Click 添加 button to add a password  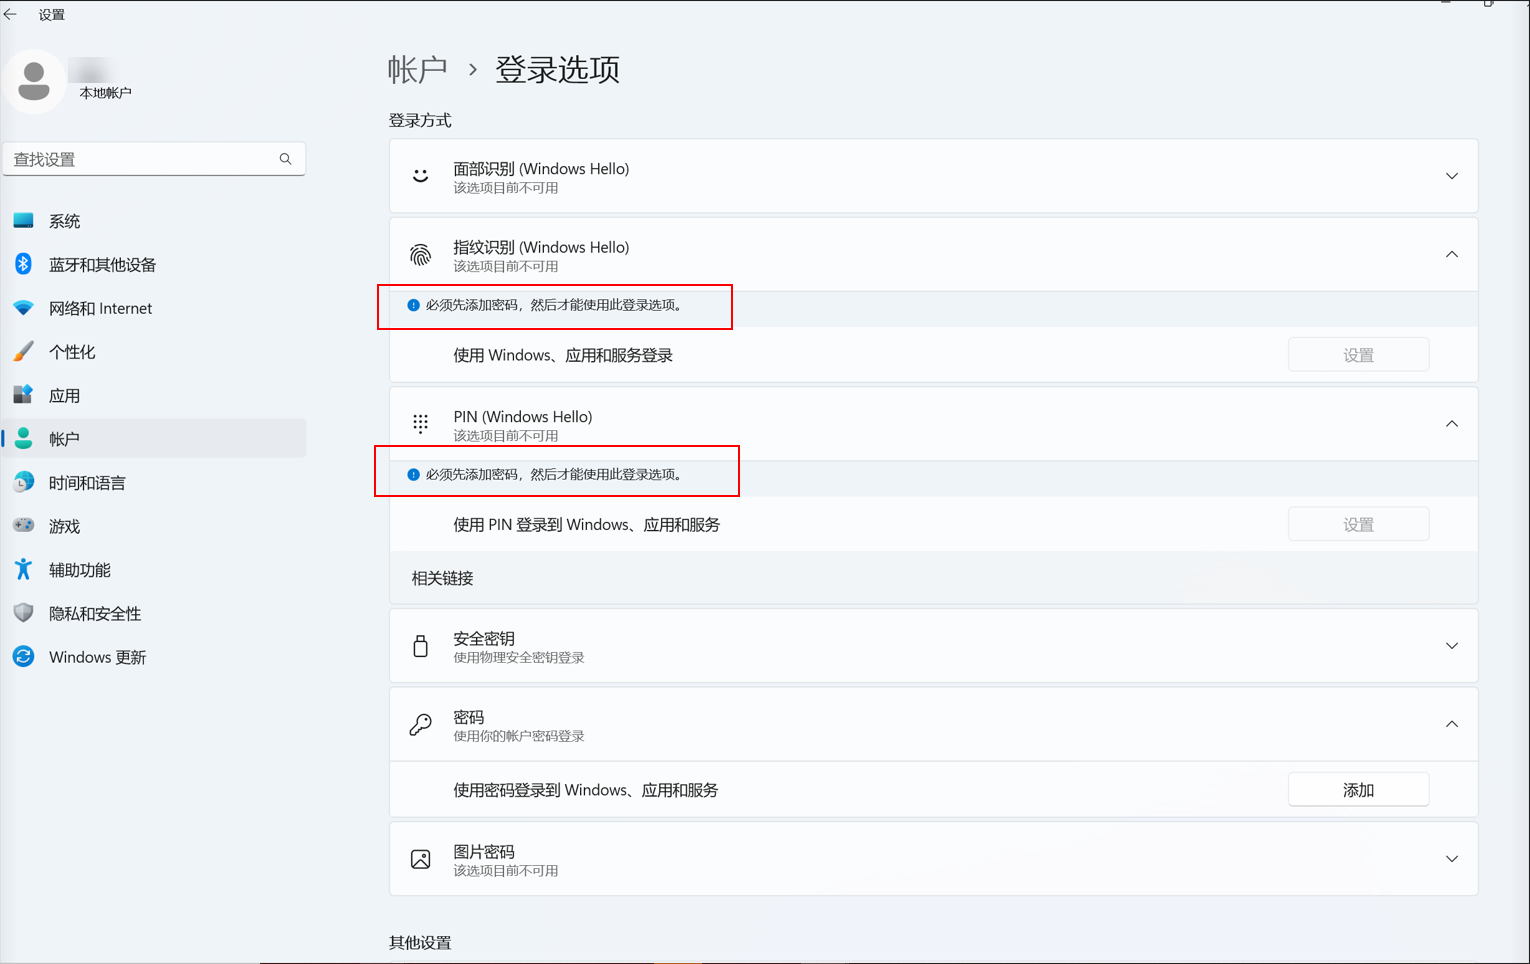(1357, 790)
